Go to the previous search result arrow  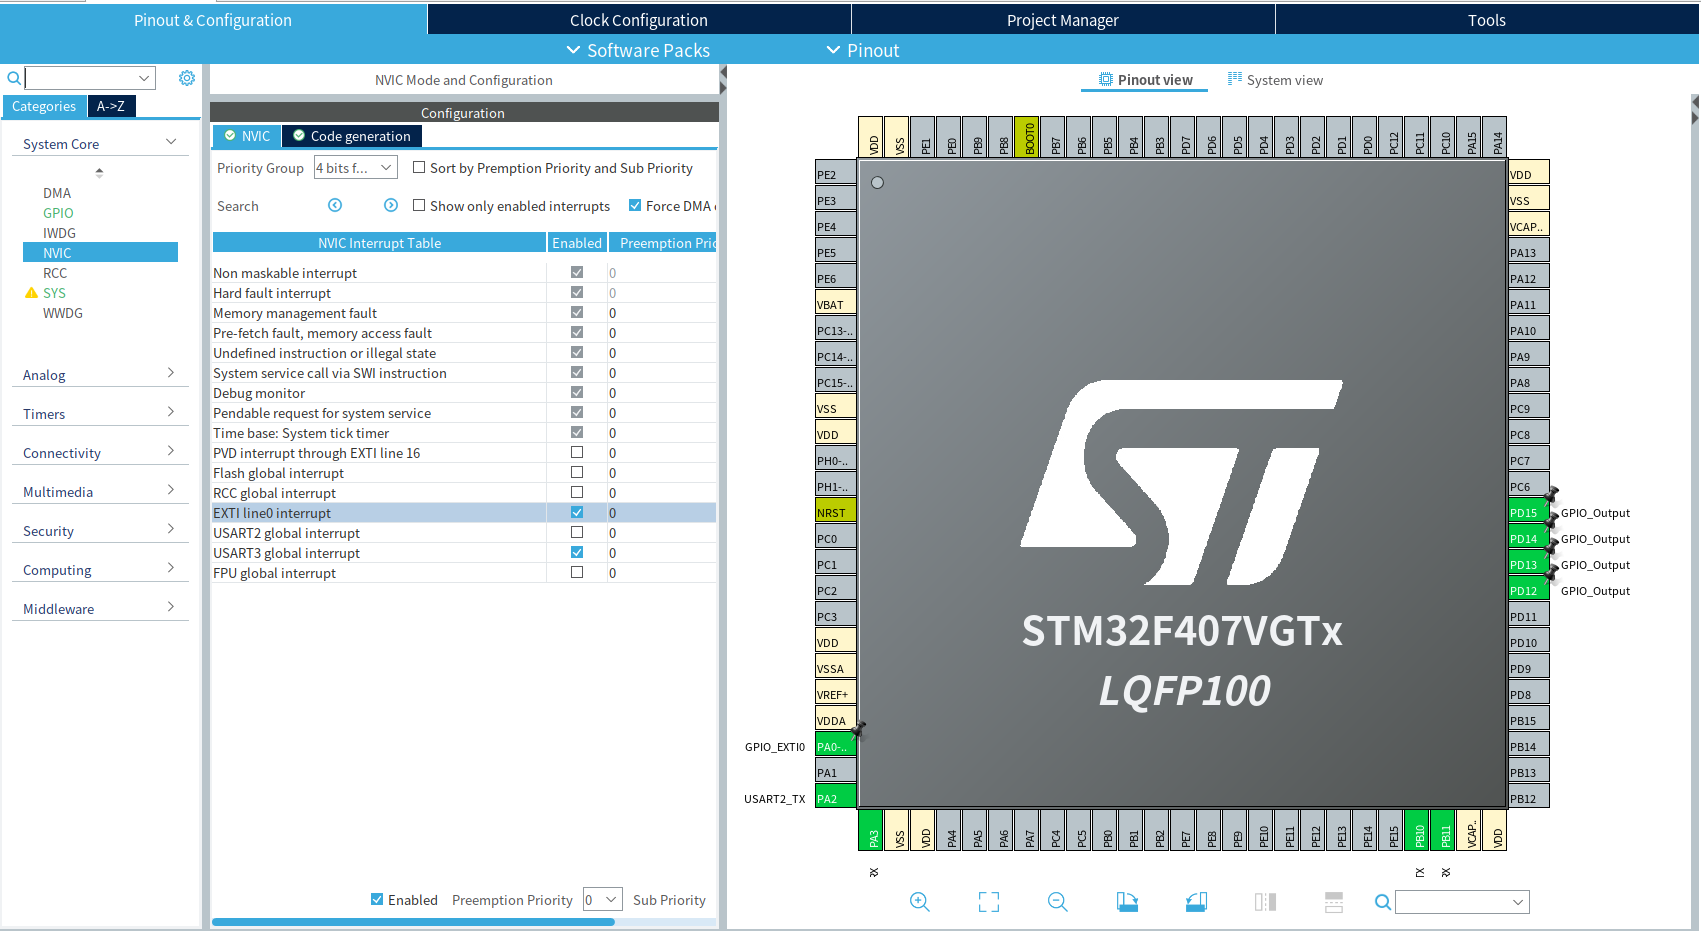tap(335, 205)
